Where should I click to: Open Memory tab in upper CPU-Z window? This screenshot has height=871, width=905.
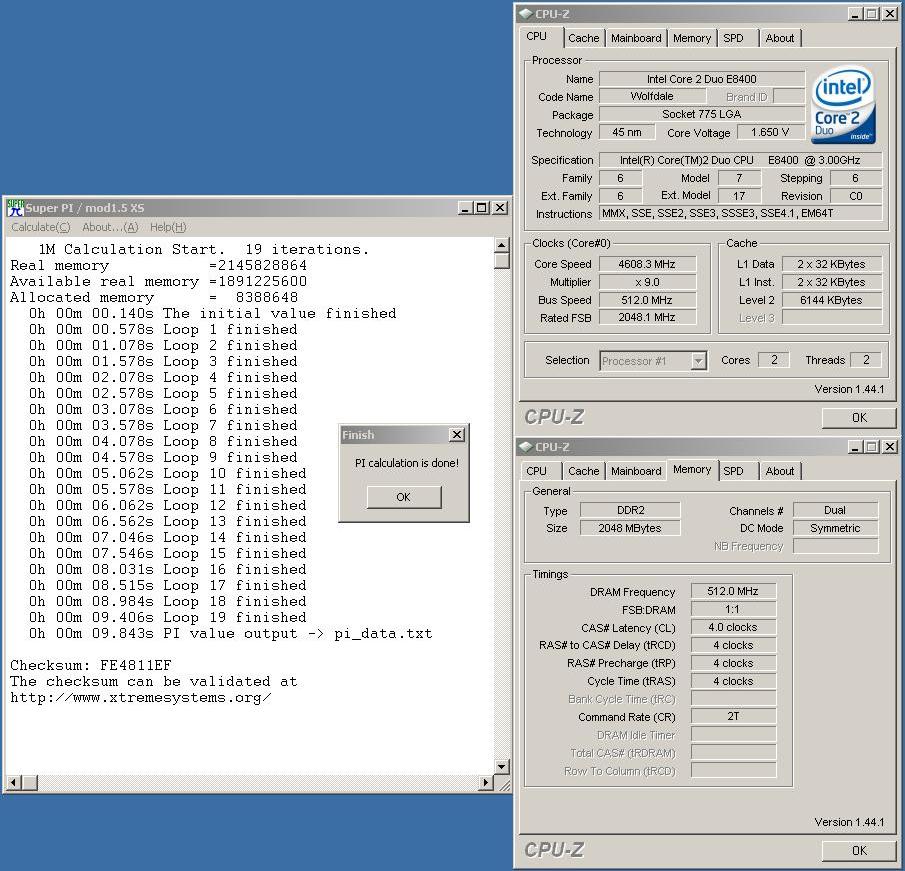(x=691, y=38)
